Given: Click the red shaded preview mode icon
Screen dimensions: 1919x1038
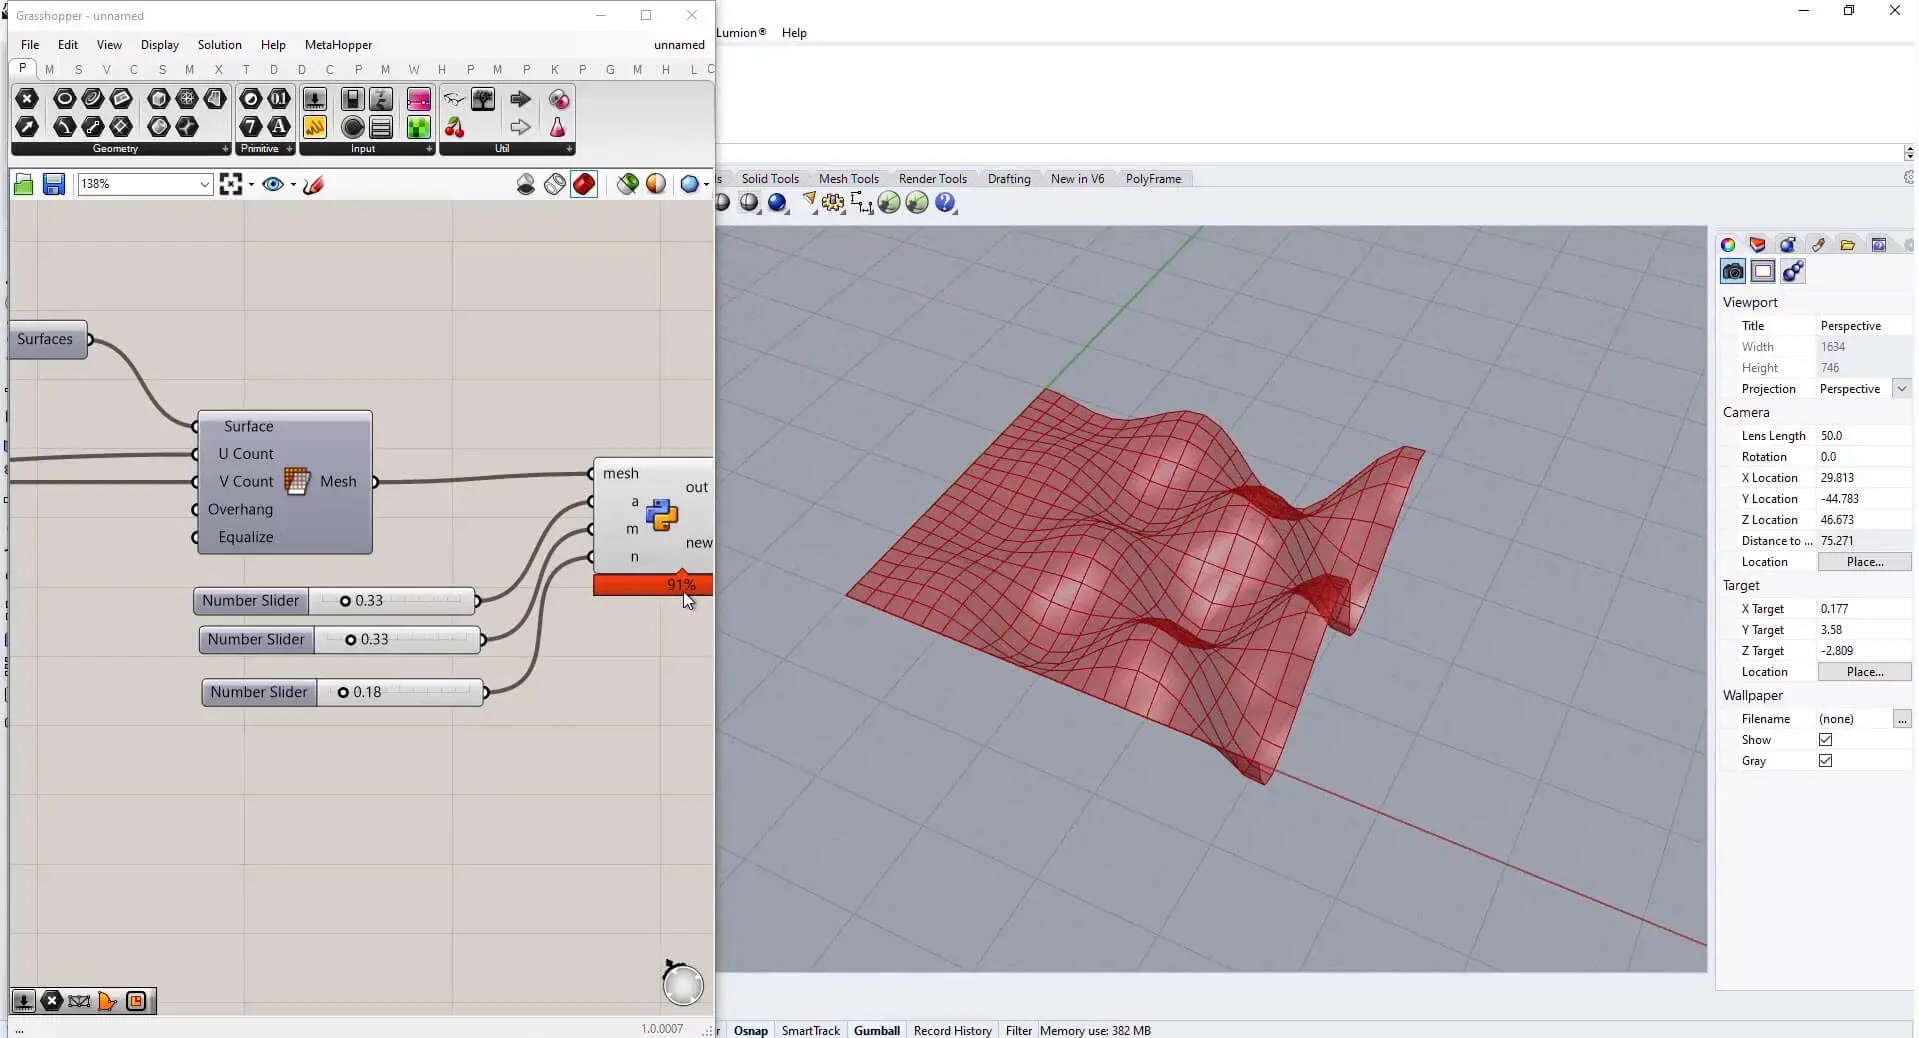Looking at the screenshot, I should [584, 184].
